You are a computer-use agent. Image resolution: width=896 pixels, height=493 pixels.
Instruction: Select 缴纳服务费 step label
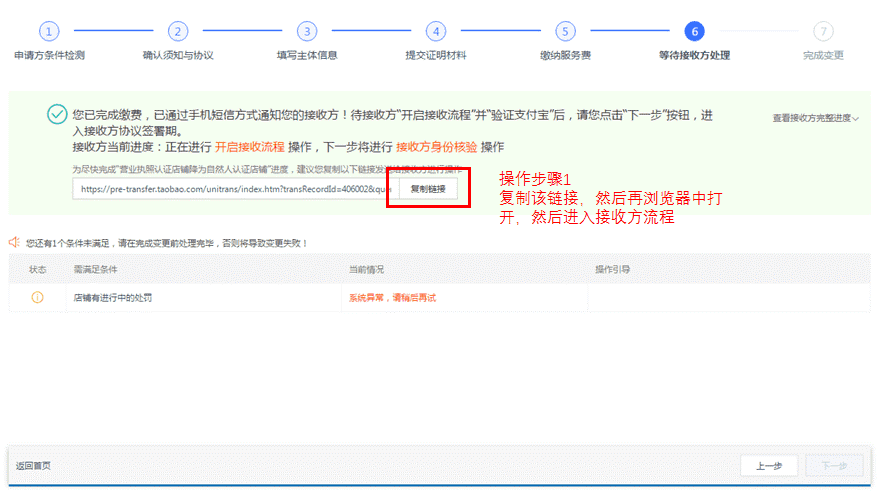coord(565,55)
